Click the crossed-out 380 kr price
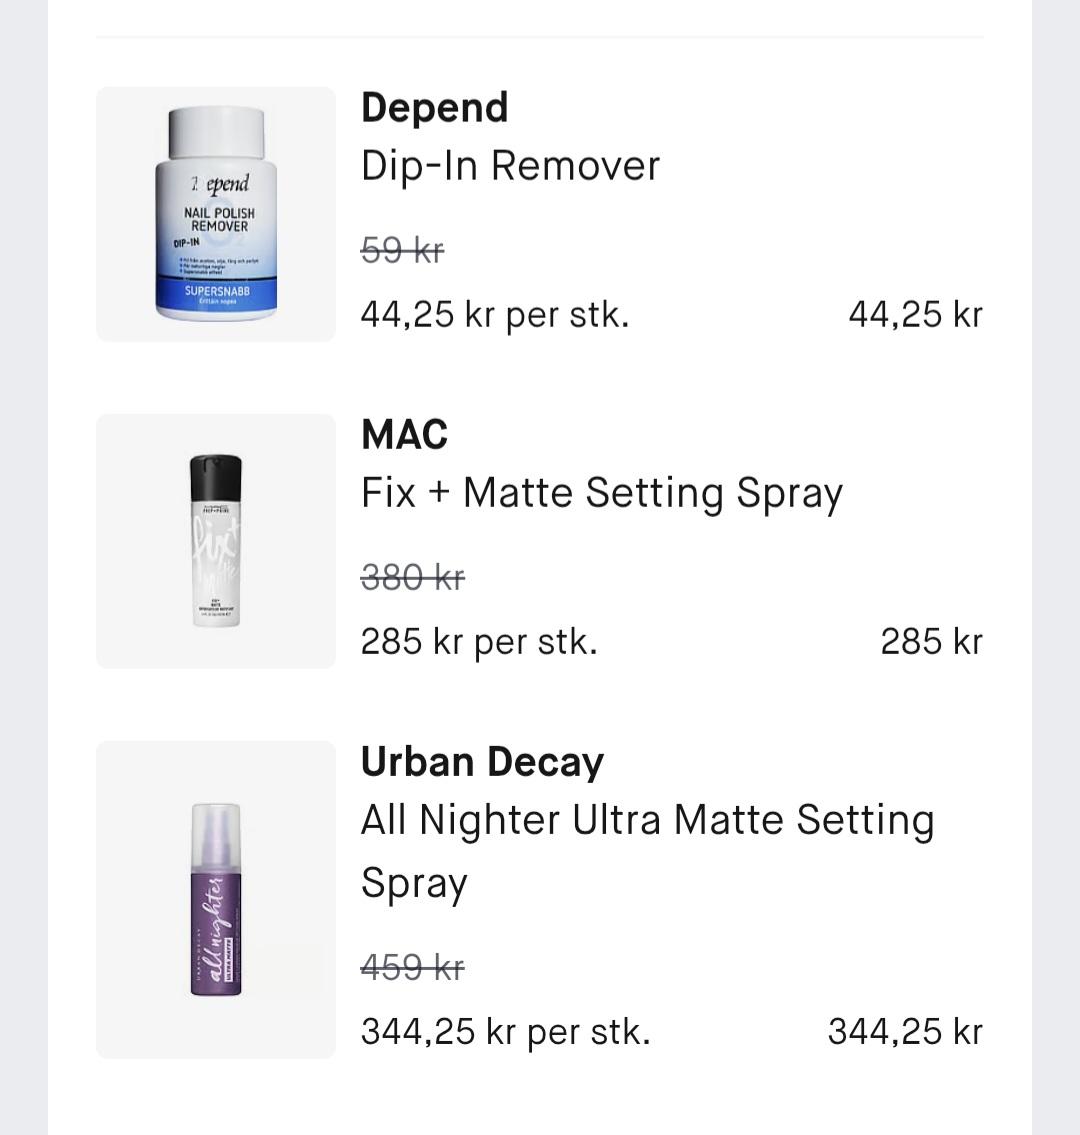The height and width of the screenshot is (1135, 1080). click(x=413, y=577)
